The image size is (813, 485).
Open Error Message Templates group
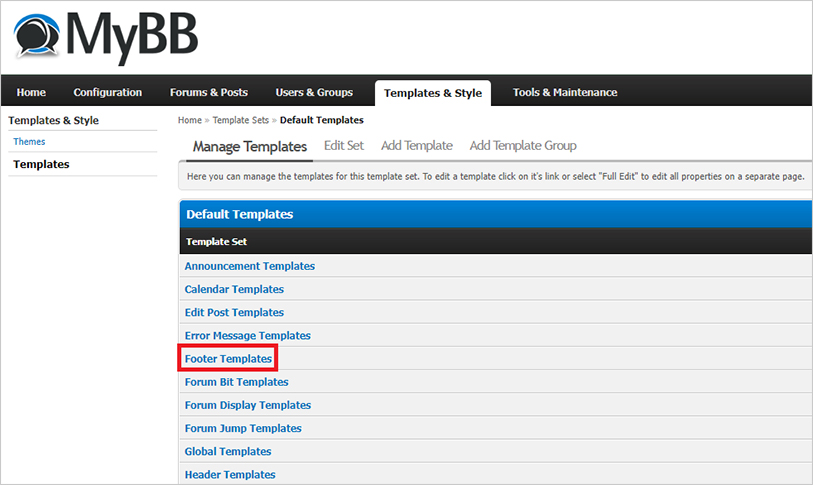[x=247, y=336]
